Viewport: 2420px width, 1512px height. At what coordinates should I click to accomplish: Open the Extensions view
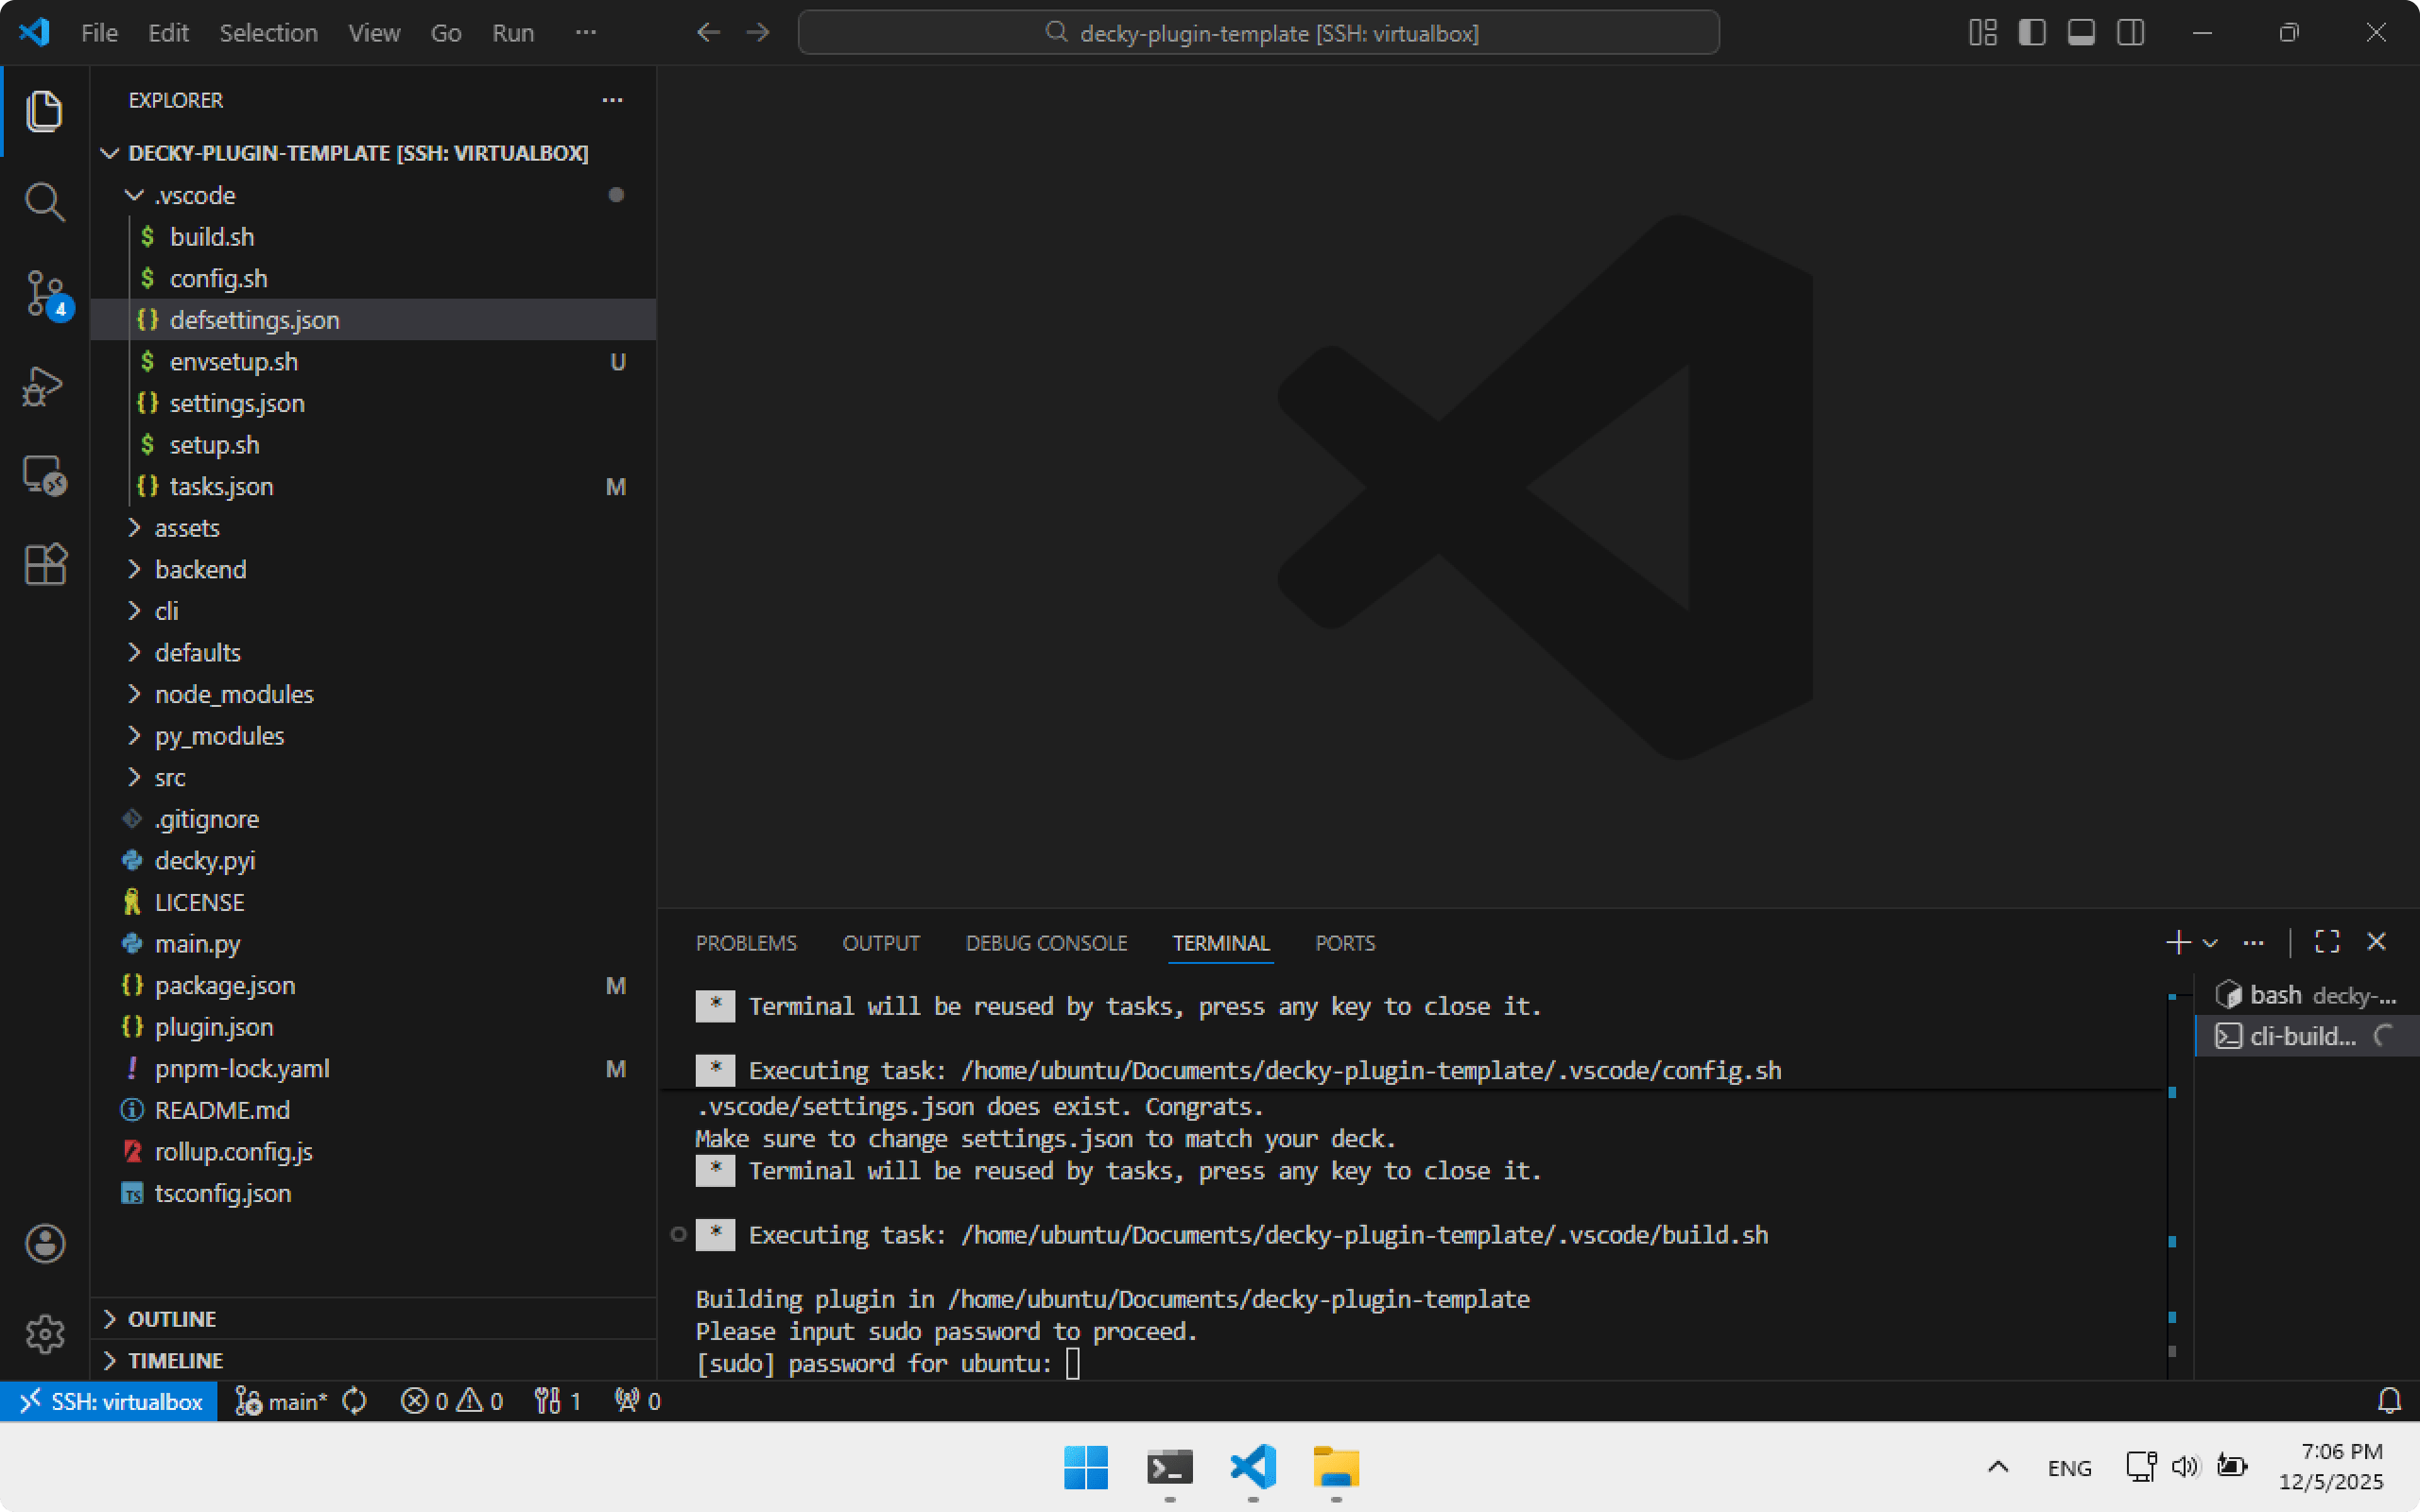[x=44, y=565]
